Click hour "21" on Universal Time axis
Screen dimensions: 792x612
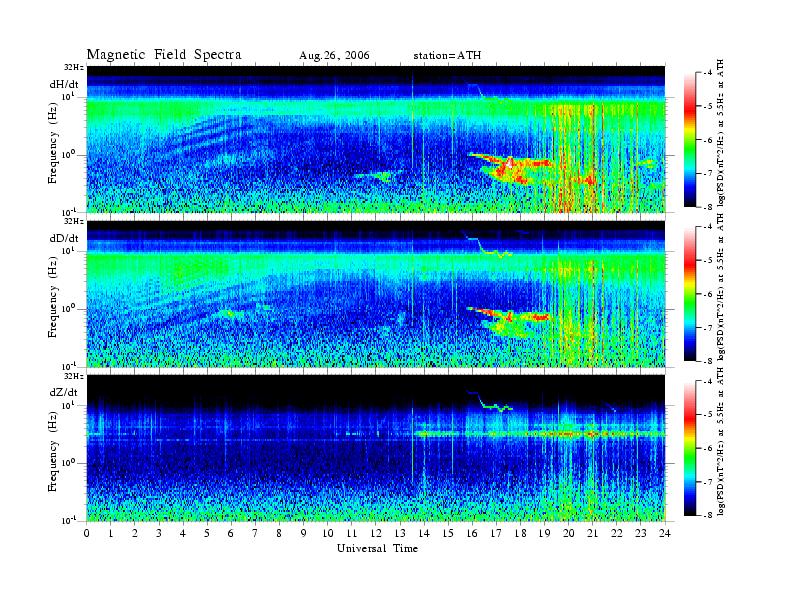[592, 533]
